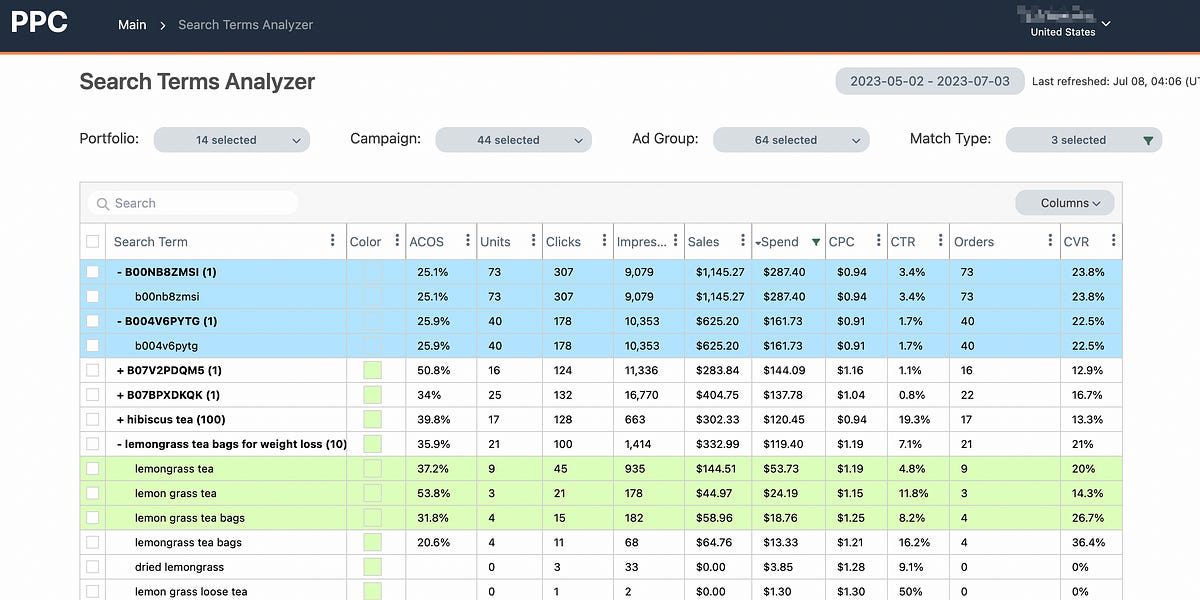Click the green Match Type filter icon
The image size is (1200, 600).
pos(1148,141)
